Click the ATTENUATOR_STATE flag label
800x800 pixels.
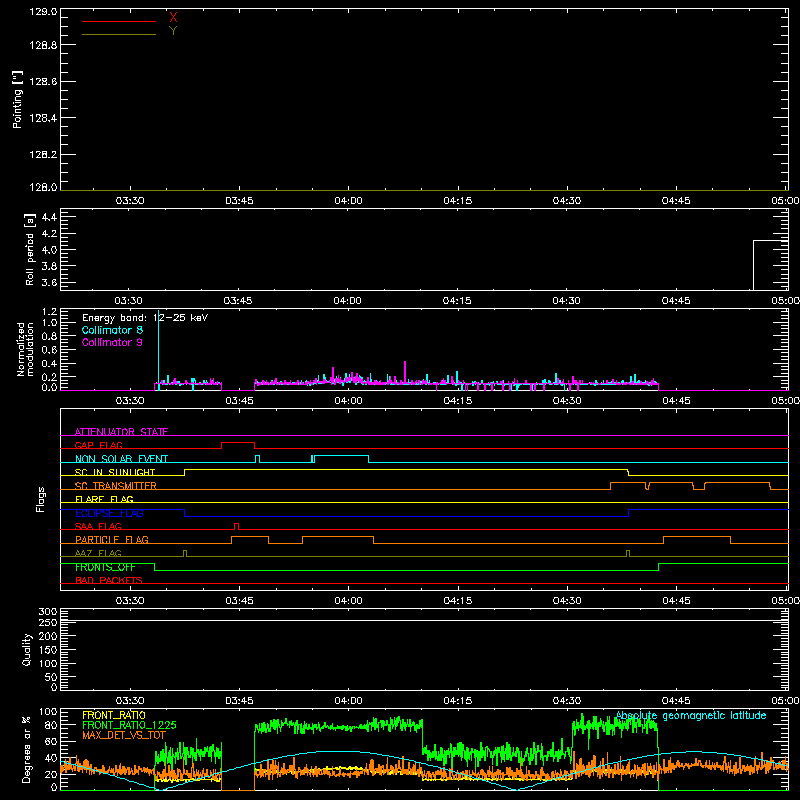click(121, 432)
